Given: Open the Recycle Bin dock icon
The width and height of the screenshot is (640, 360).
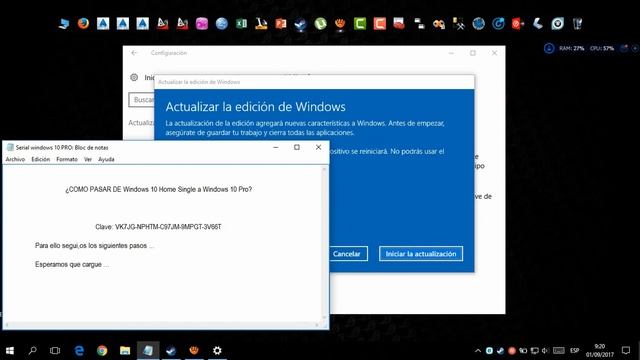Looking at the screenshot, I should coord(577,24).
